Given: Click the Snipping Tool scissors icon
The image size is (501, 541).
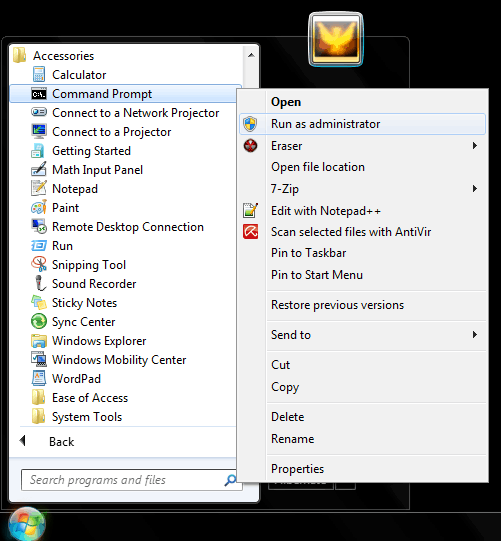Looking at the screenshot, I should (39, 264).
